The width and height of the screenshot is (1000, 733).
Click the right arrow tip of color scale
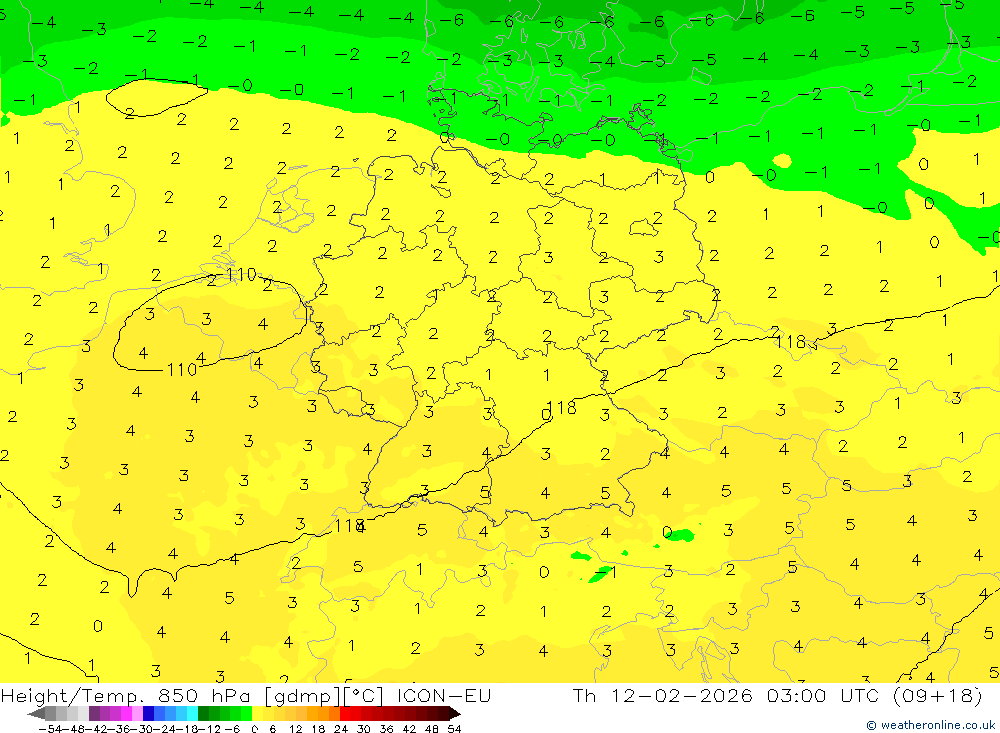455,713
